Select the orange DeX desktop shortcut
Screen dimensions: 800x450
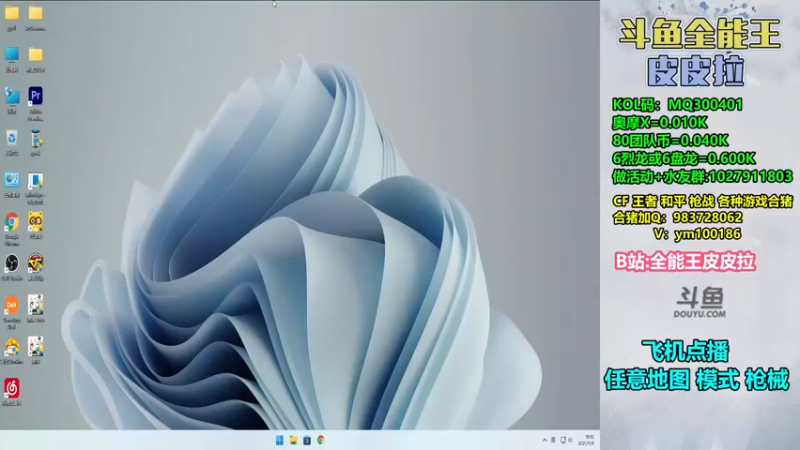pos(12,305)
